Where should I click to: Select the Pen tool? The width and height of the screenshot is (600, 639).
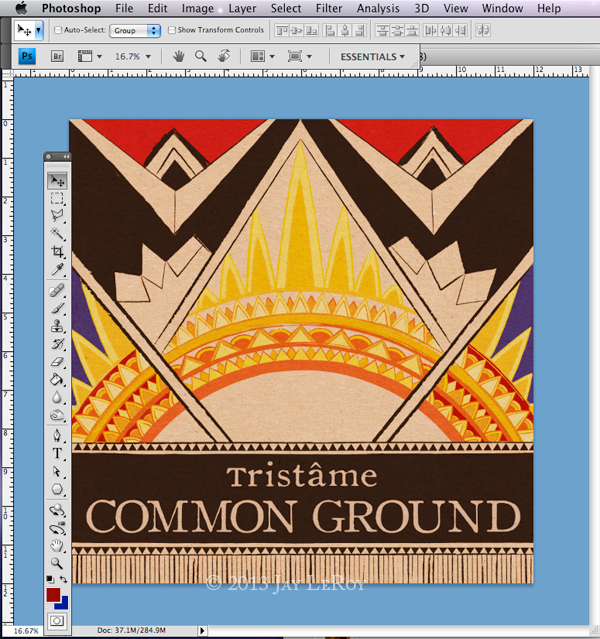(x=57, y=436)
